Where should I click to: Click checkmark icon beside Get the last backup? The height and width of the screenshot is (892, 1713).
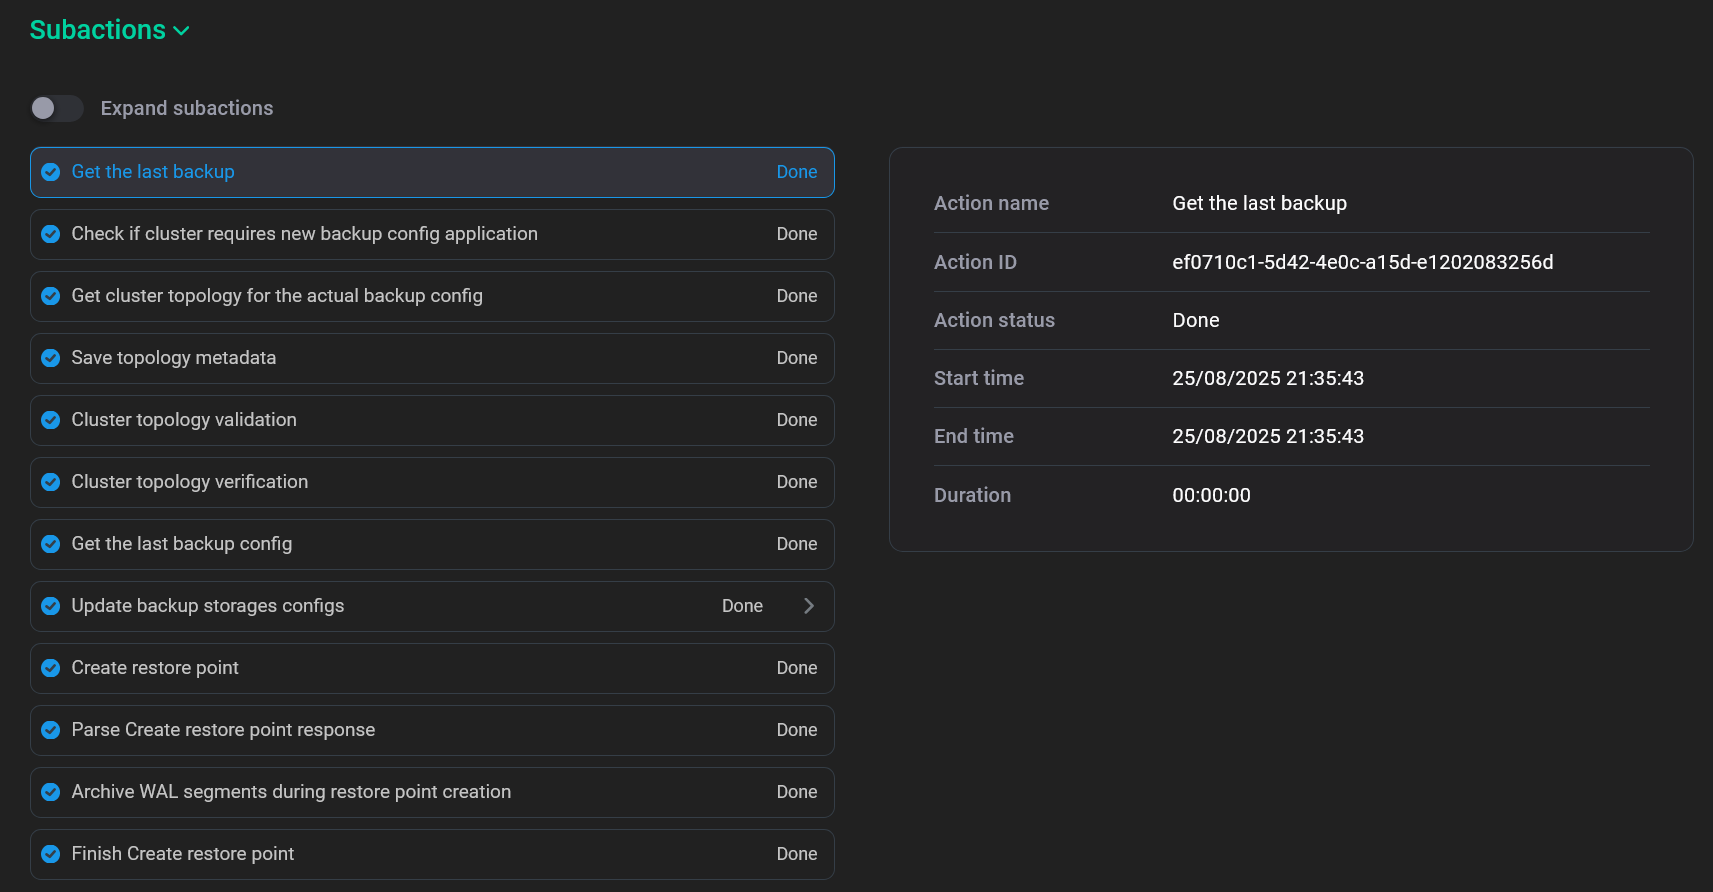pos(51,172)
